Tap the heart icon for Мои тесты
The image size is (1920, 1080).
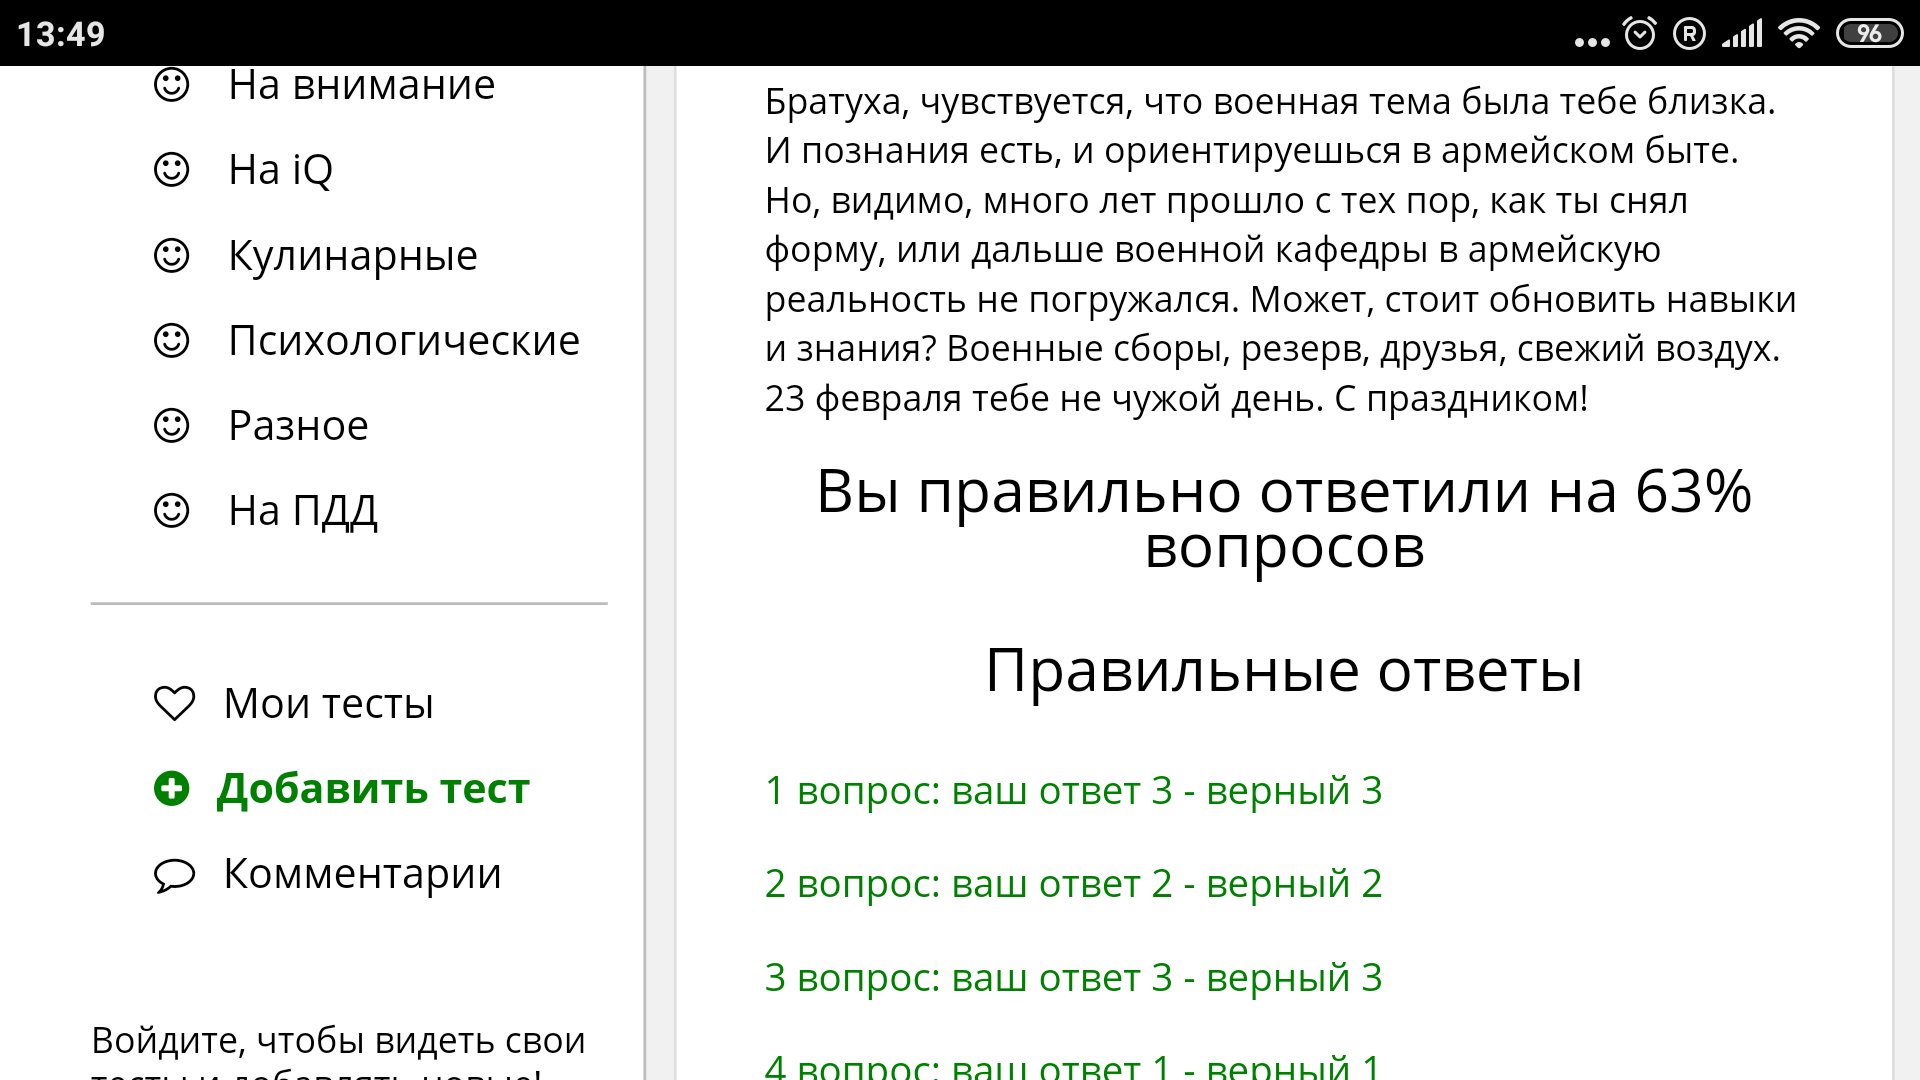(174, 703)
